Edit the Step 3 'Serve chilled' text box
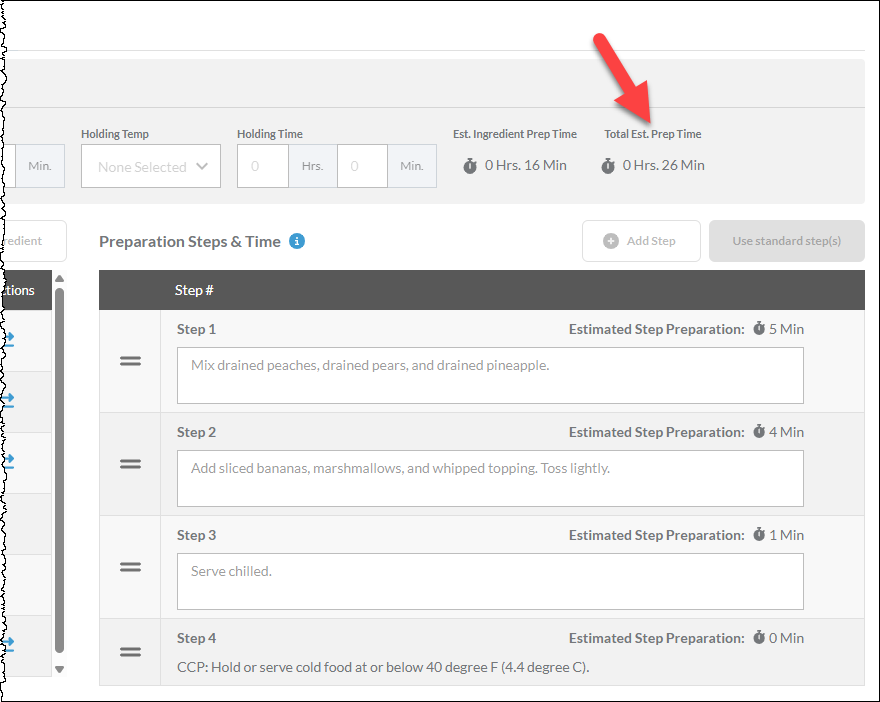 pos(490,581)
